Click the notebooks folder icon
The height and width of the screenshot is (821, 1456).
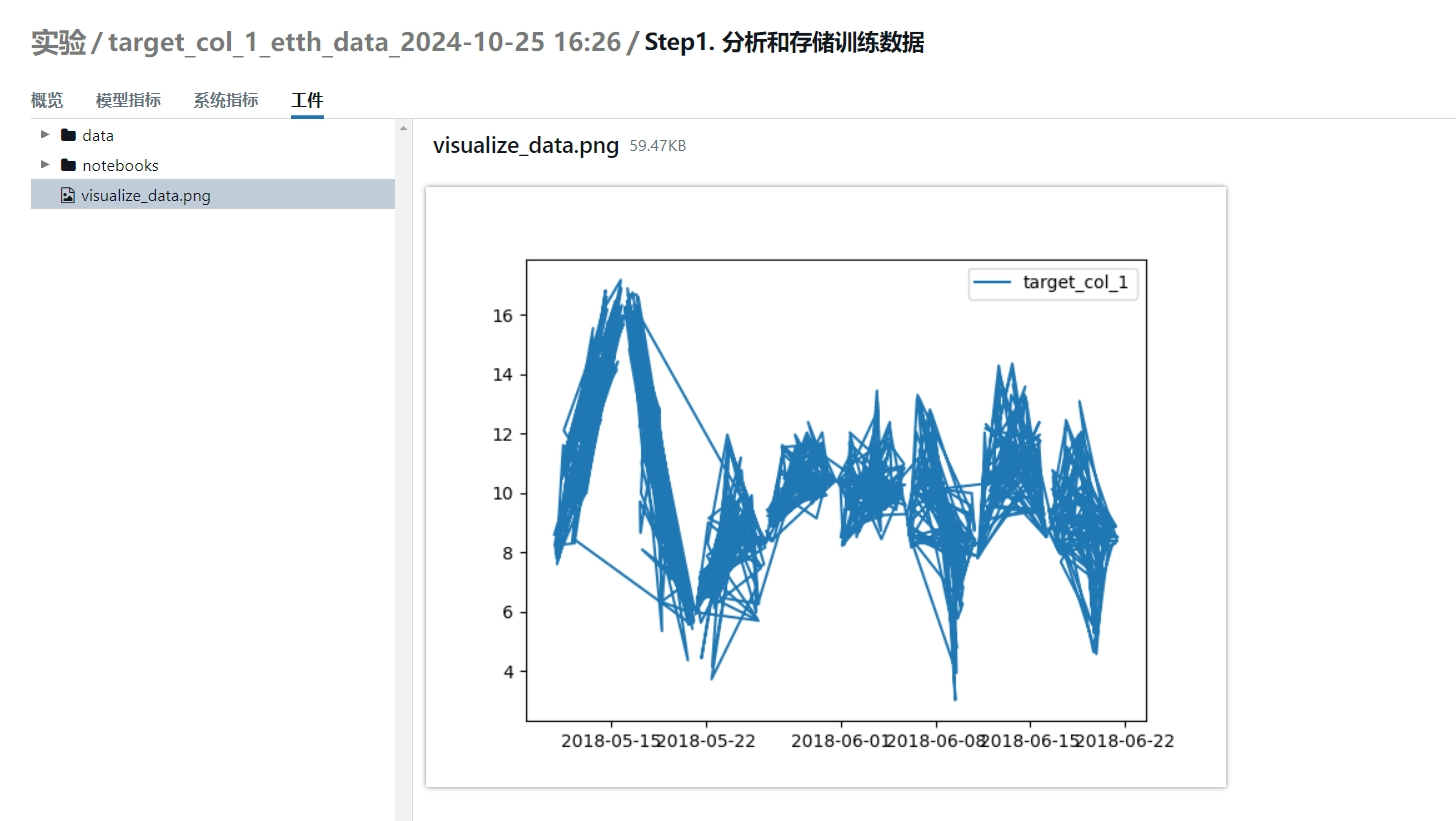coord(68,165)
